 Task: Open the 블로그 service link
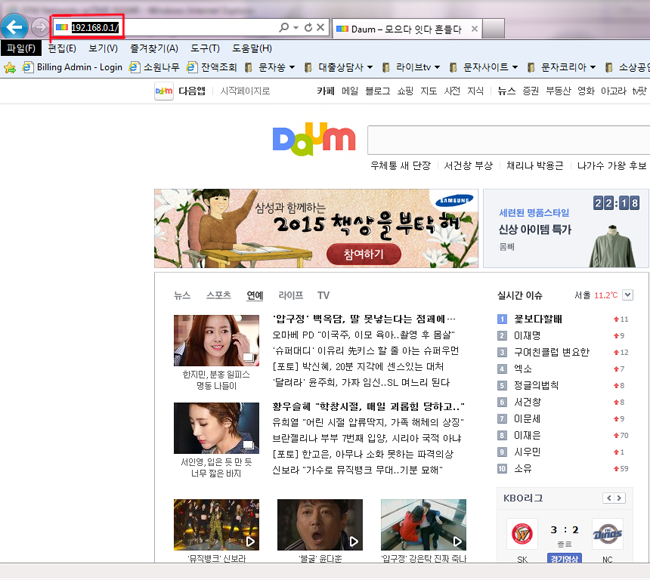(377, 91)
